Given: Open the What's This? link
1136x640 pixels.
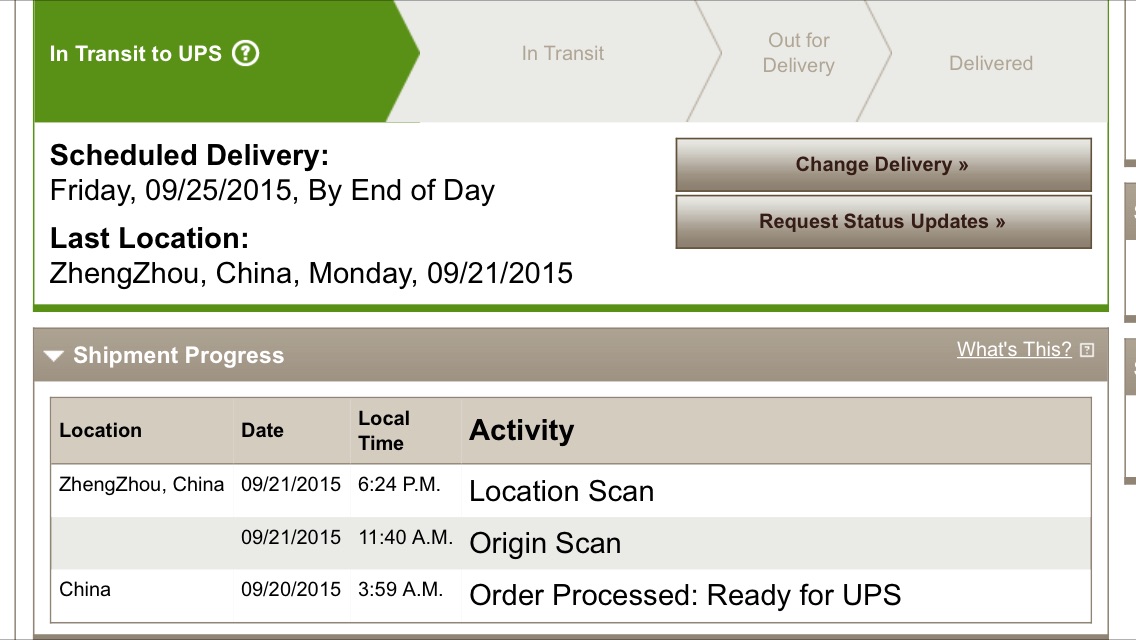Looking at the screenshot, I should pyautogui.click(x=1014, y=349).
